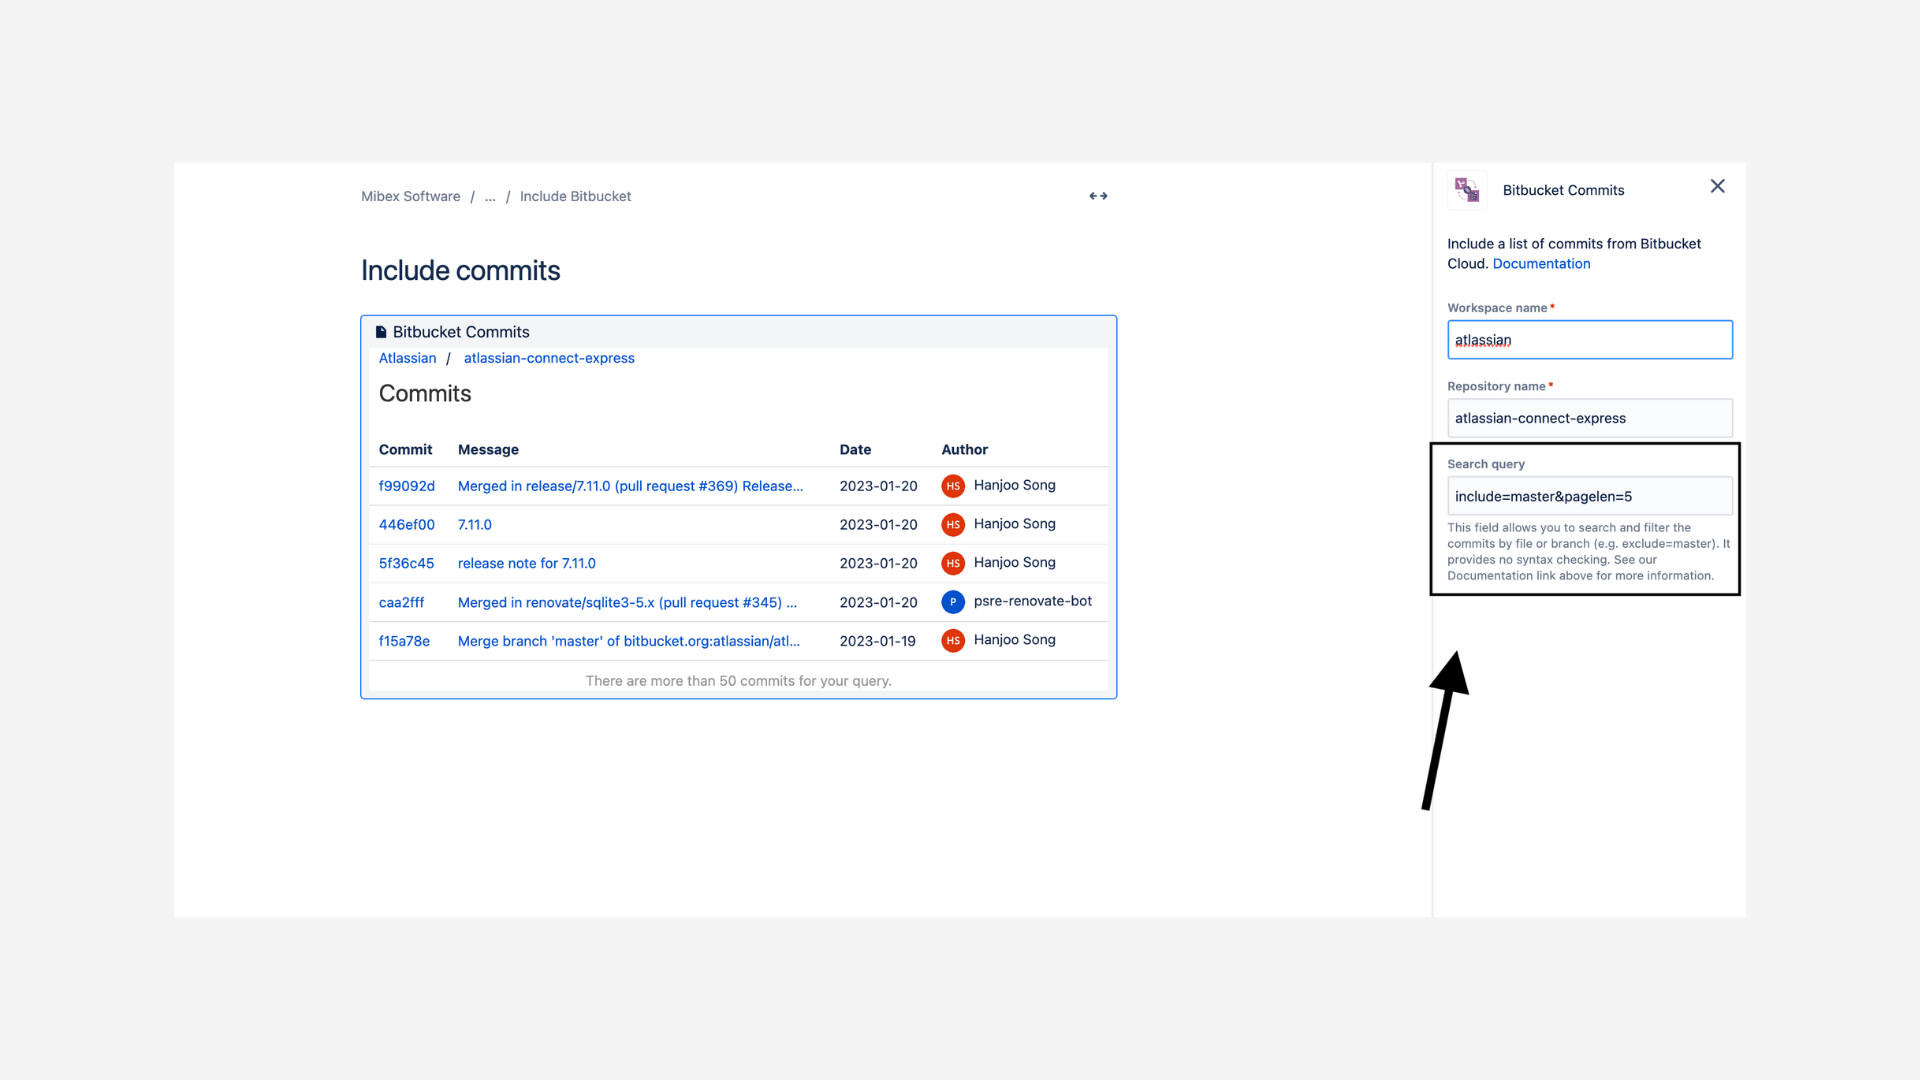Click the expand-width arrows icon at page top
The width and height of the screenshot is (1920, 1080).
pyautogui.click(x=1097, y=196)
